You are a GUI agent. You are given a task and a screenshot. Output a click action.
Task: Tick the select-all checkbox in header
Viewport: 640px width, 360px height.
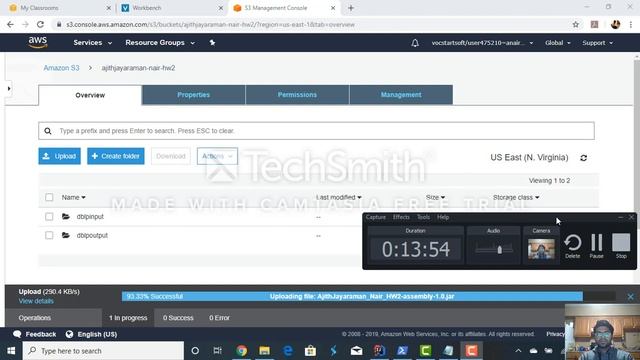tap(49, 198)
